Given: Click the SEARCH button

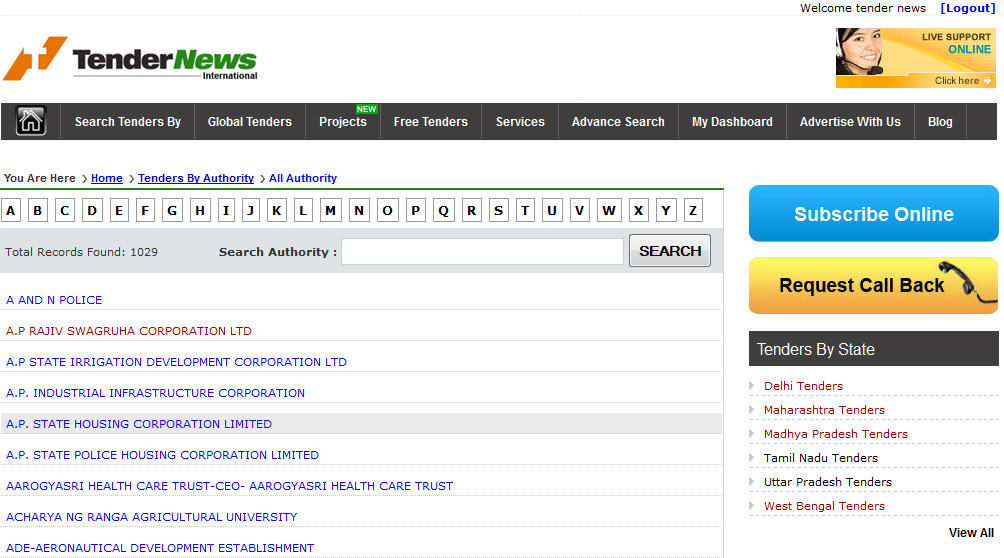Looking at the screenshot, I should point(670,250).
